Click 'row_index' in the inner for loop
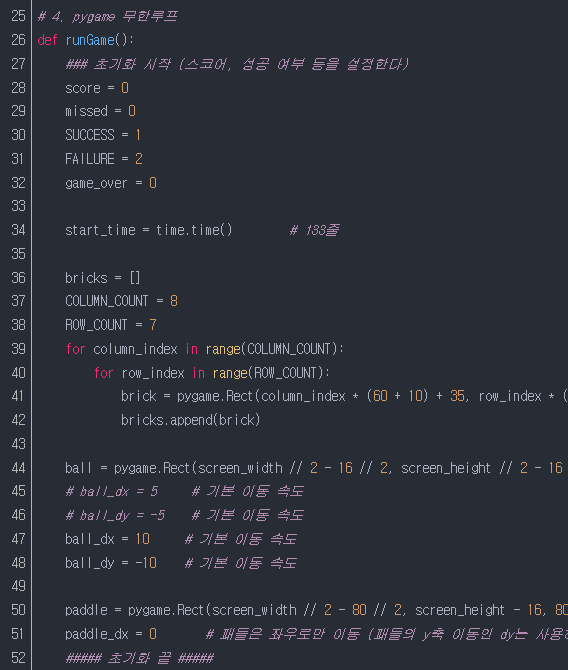 click(x=153, y=373)
